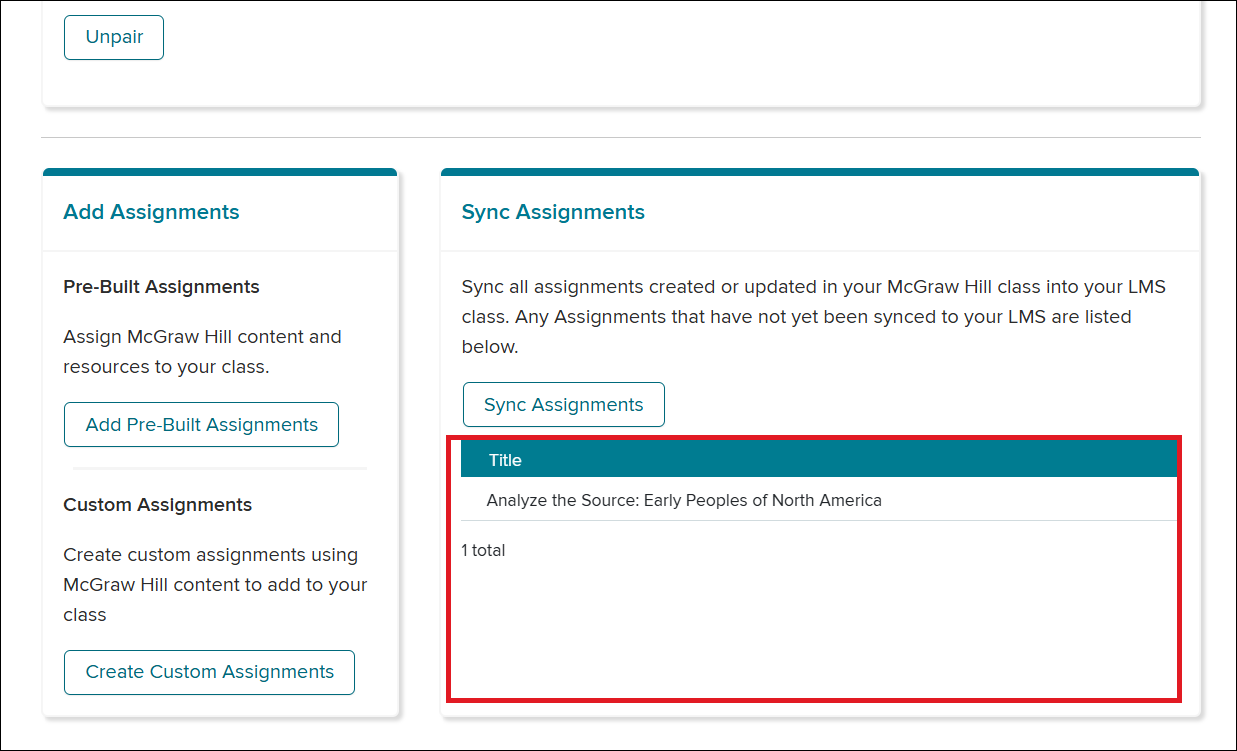The width and height of the screenshot is (1237, 751).
Task: Click the Add Assignments panel heading
Action: pos(151,212)
